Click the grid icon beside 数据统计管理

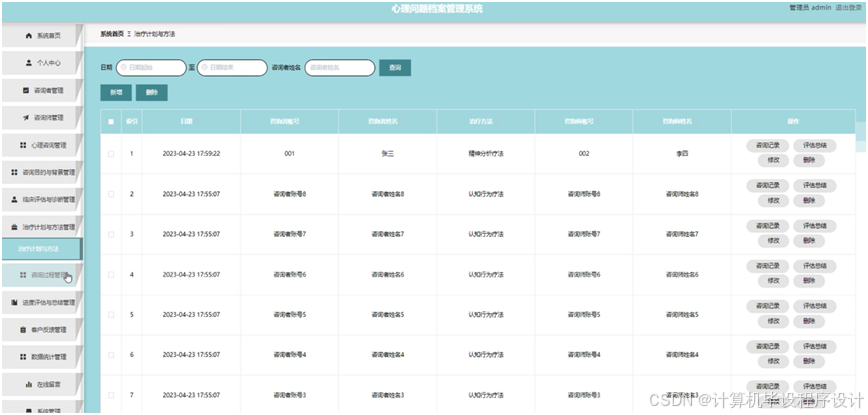(x=23, y=357)
